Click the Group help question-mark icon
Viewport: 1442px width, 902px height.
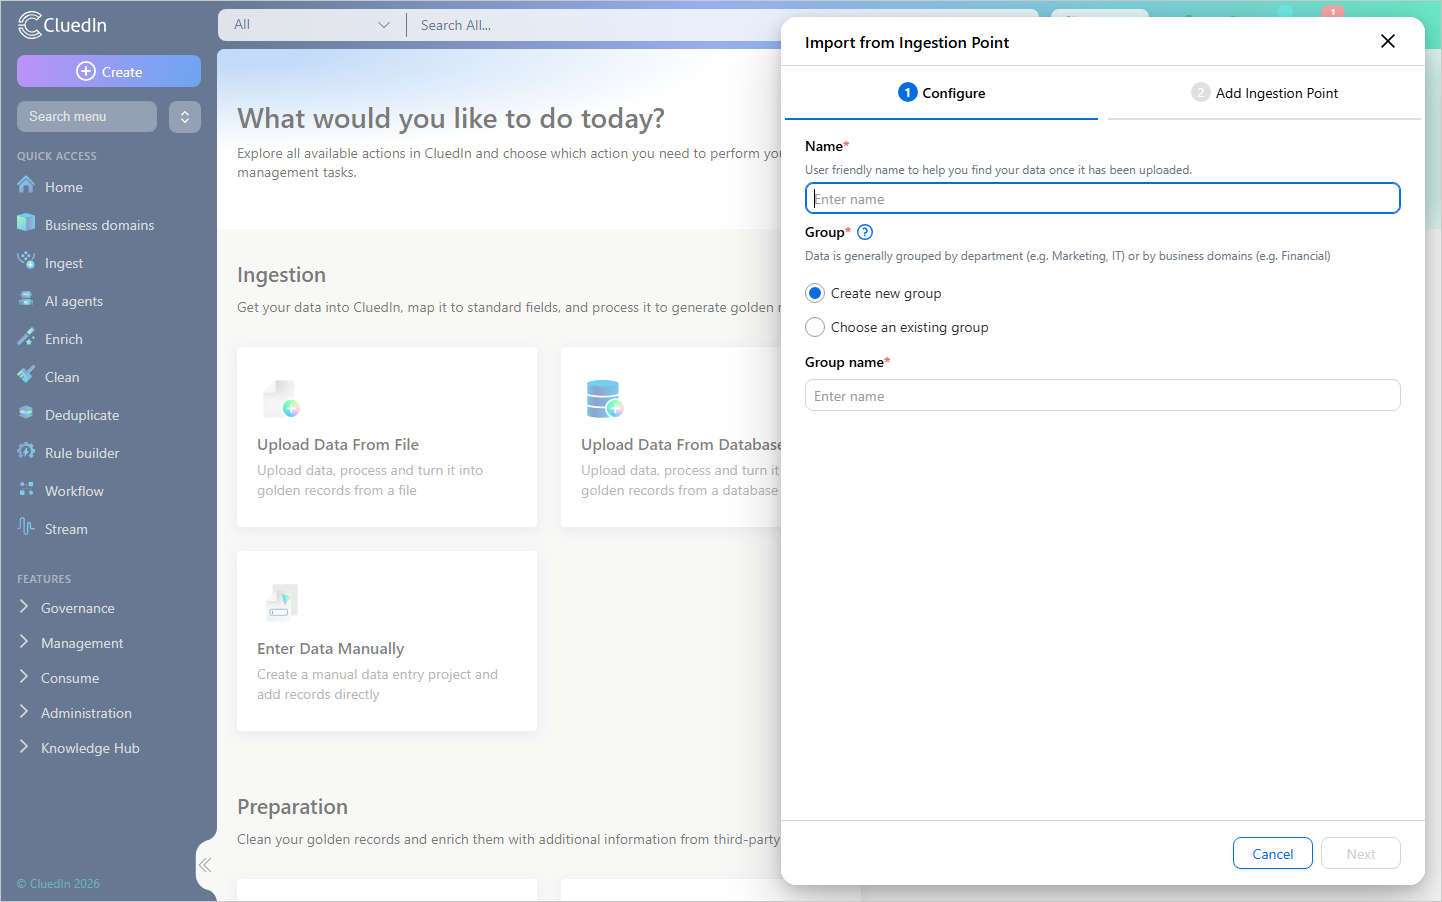(x=865, y=232)
